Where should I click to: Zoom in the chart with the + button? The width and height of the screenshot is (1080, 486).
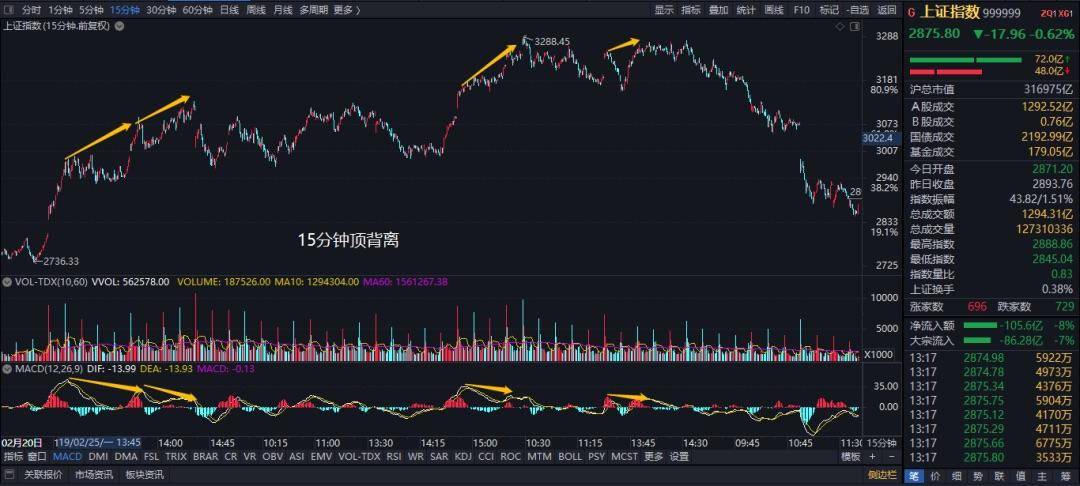click(x=873, y=456)
